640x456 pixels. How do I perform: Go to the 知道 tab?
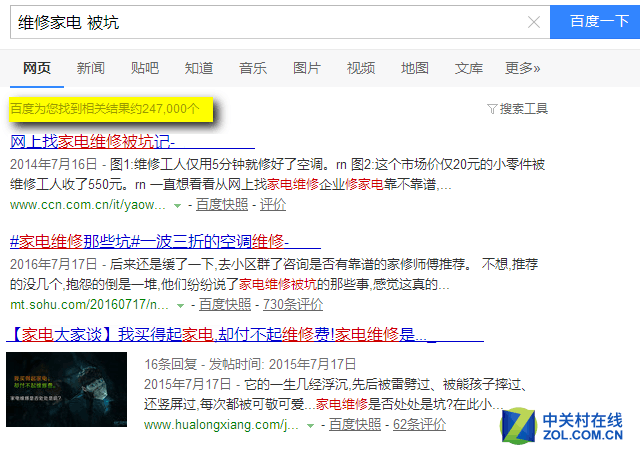point(199,68)
